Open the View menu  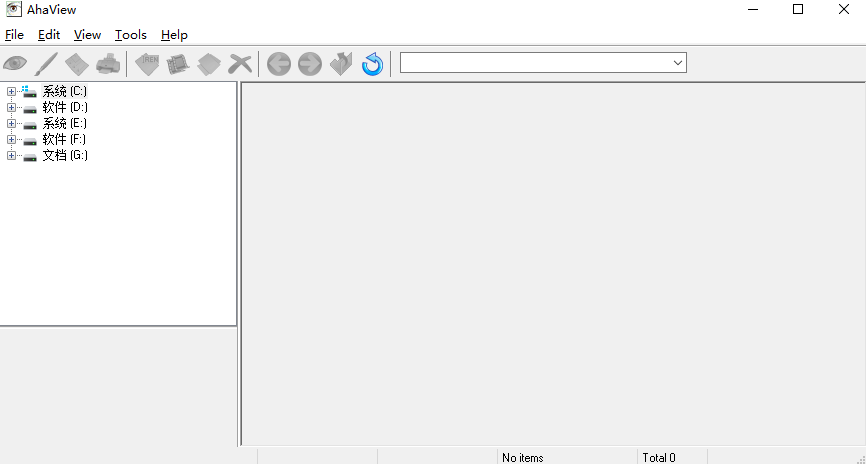[x=87, y=35]
